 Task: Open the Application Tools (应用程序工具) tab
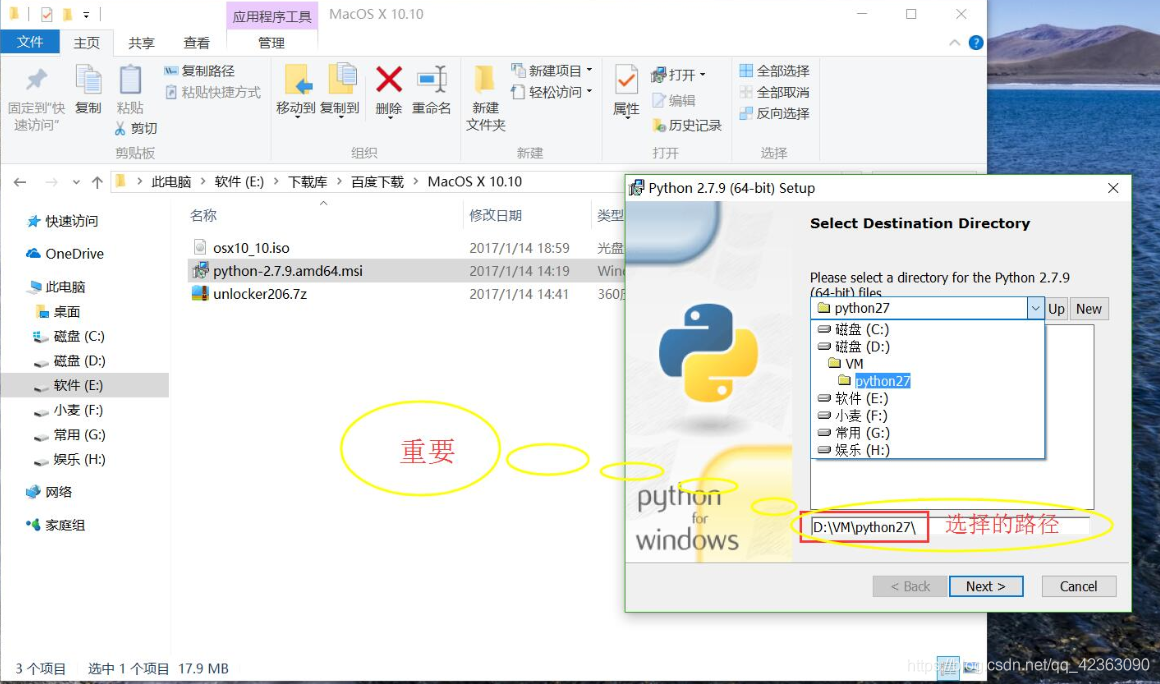point(272,16)
